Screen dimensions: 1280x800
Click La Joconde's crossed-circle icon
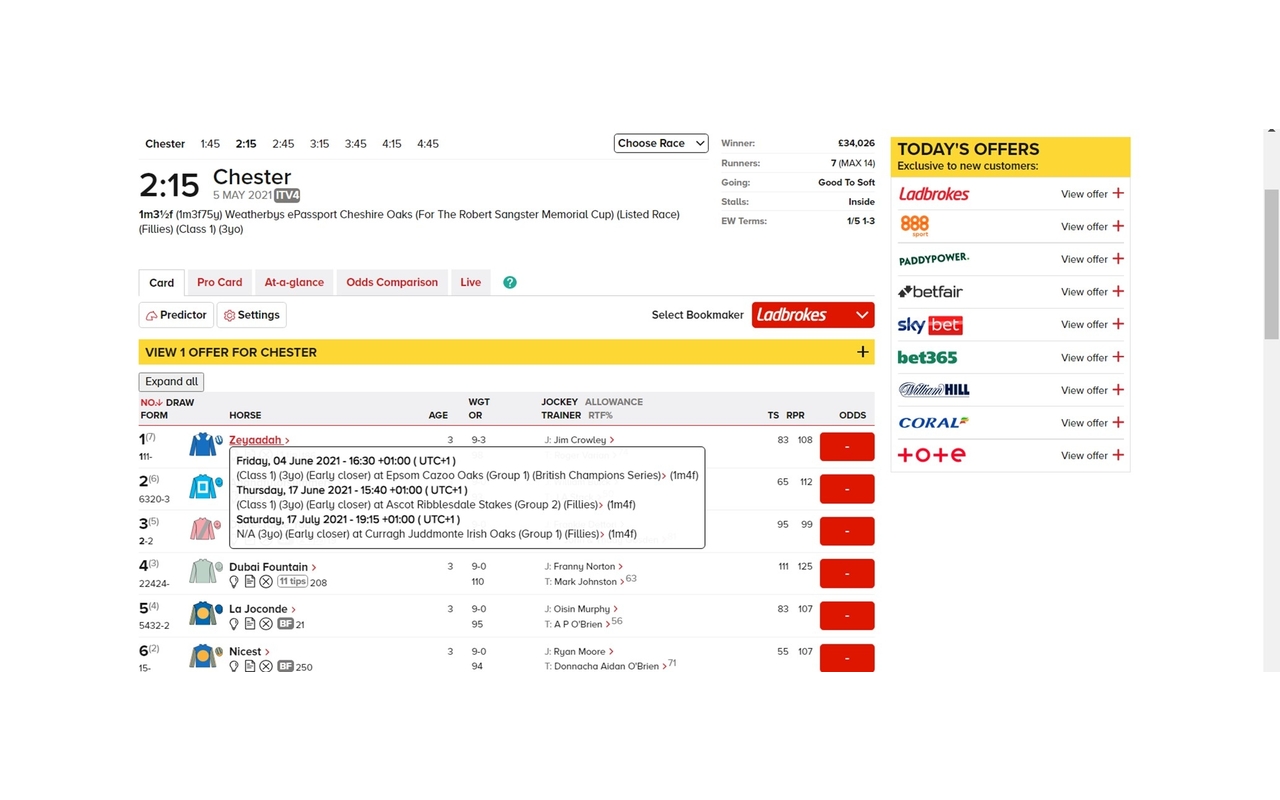point(266,624)
